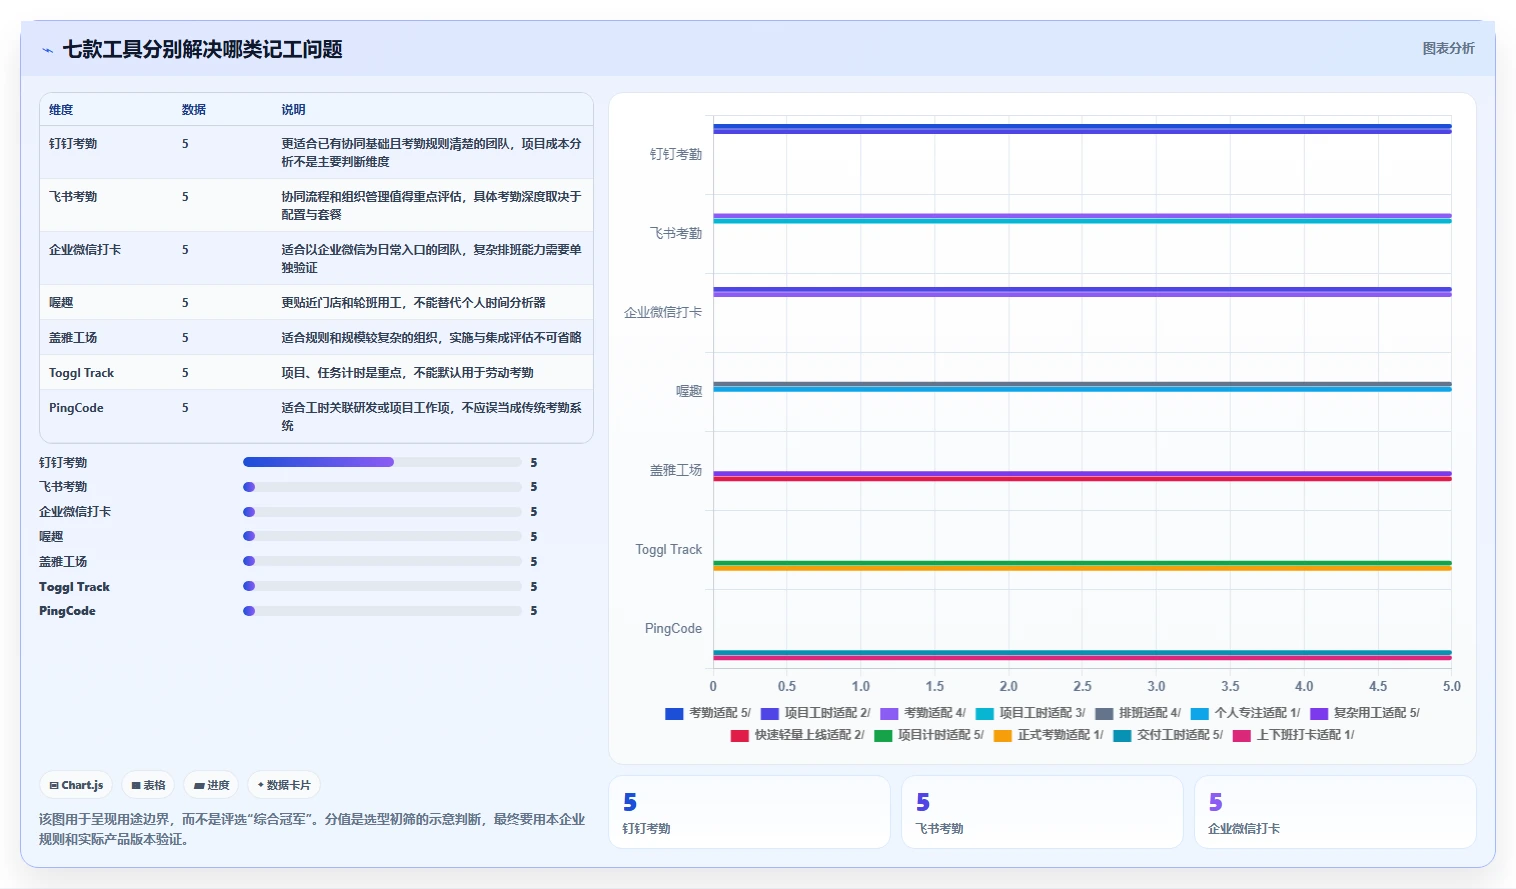Image resolution: width=1516 pixels, height=889 pixels.
Task: Toggle the 考勤适配 4/ legend swatch
Action: point(889,714)
